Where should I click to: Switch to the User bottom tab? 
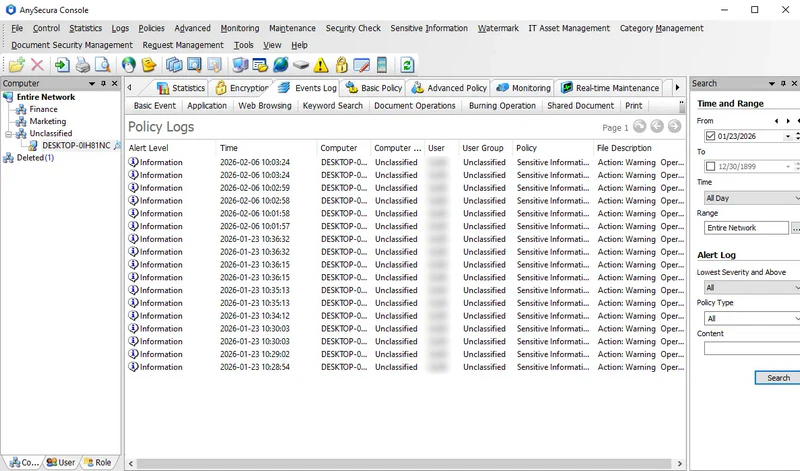61,462
